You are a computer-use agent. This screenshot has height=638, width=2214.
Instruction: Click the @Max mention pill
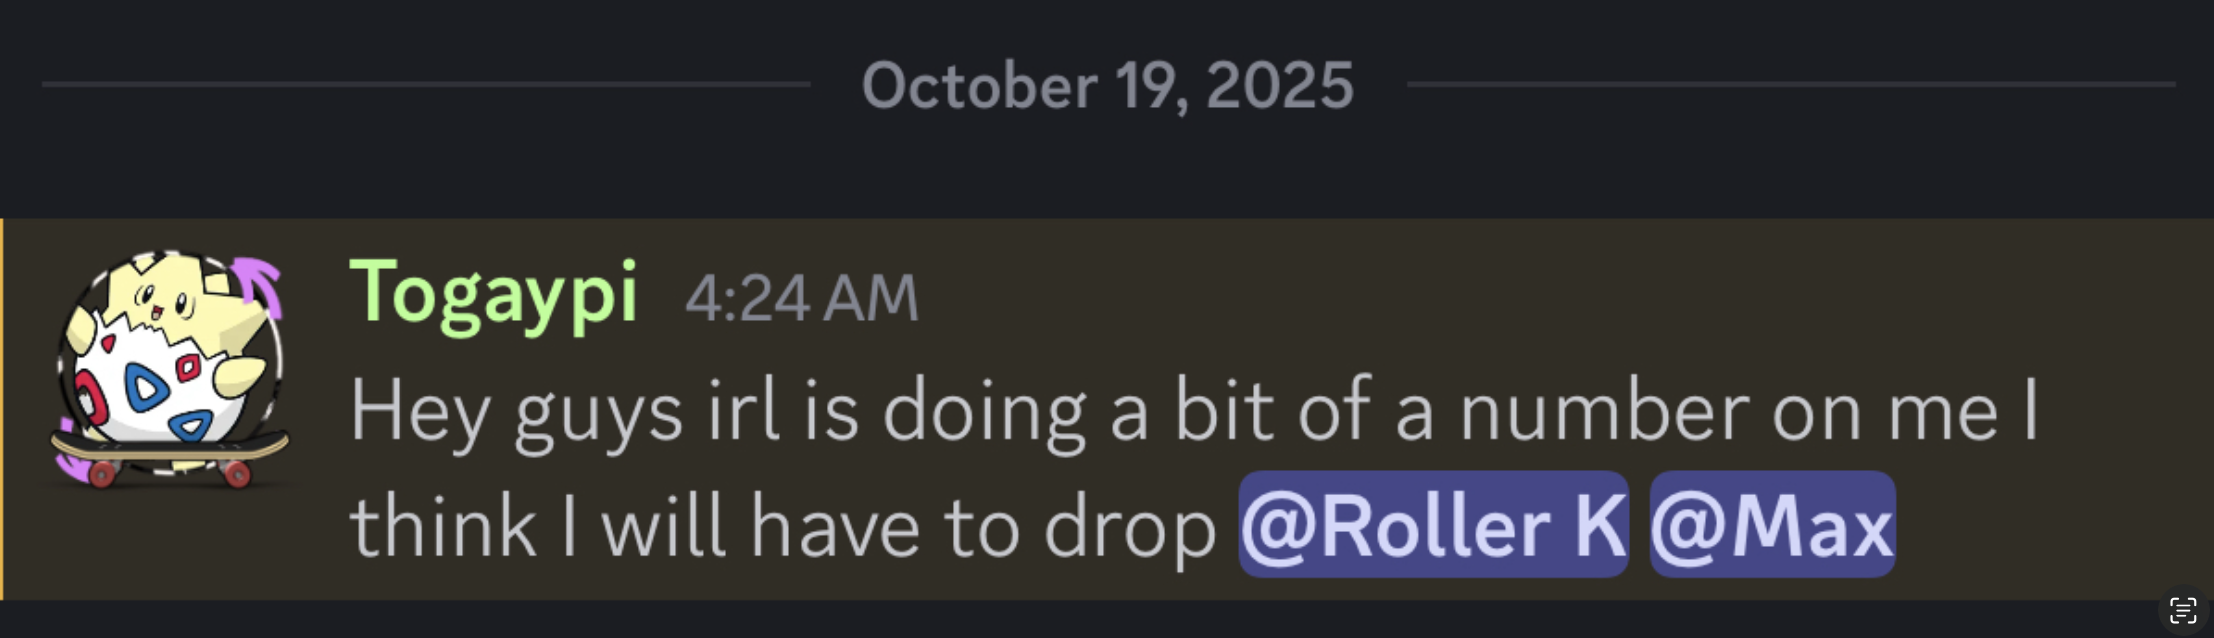tap(1772, 522)
